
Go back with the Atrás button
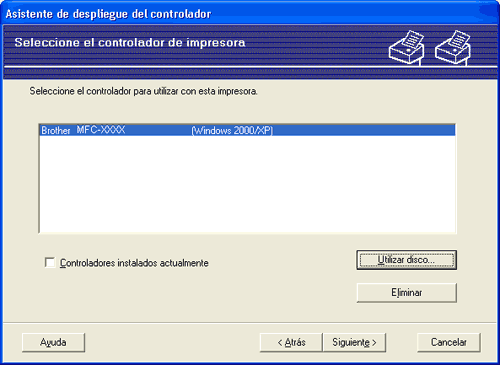(x=291, y=342)
